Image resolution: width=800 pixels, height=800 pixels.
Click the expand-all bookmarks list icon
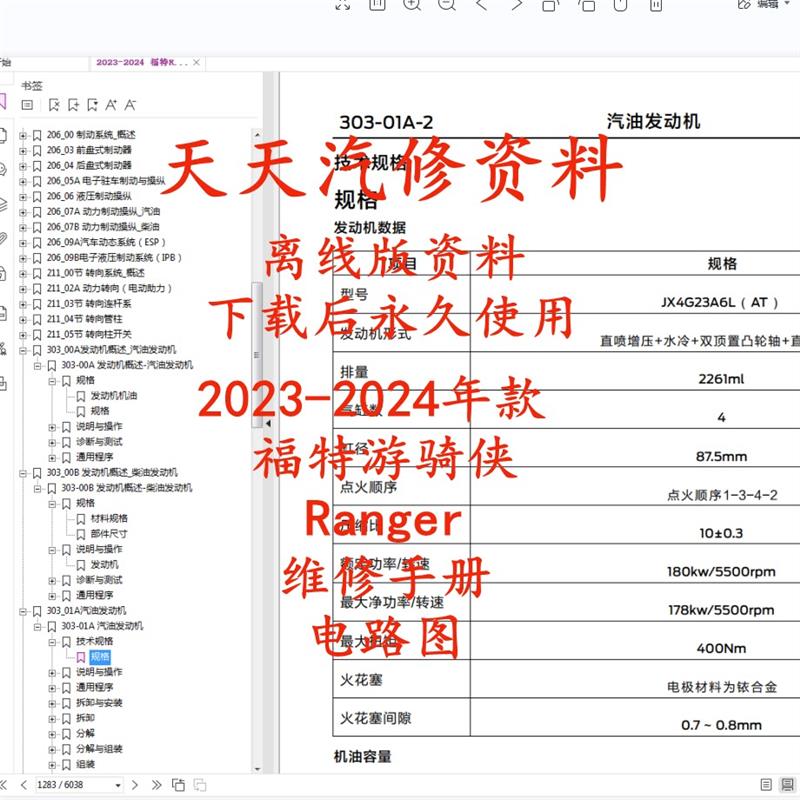[28, 105]
